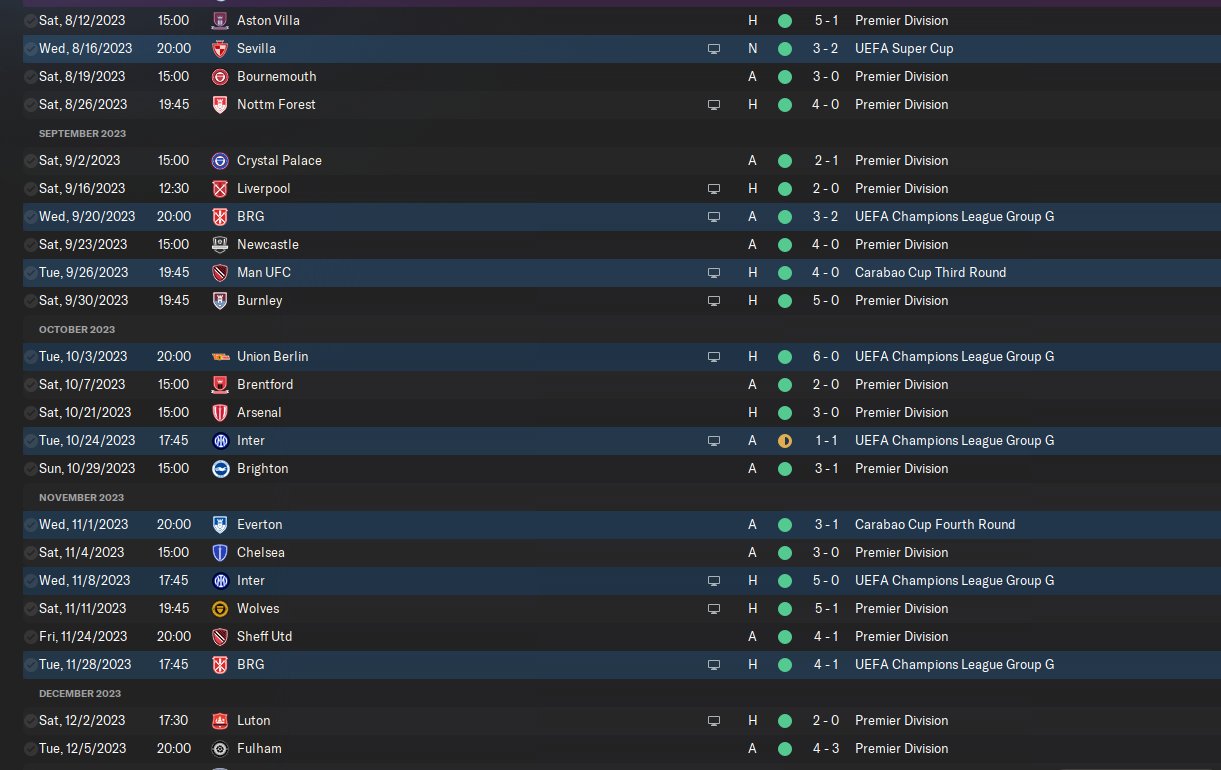Screen dimensions: 1221x770
Task: Click the Newcastle club badge
Action: tap(220, 244)
